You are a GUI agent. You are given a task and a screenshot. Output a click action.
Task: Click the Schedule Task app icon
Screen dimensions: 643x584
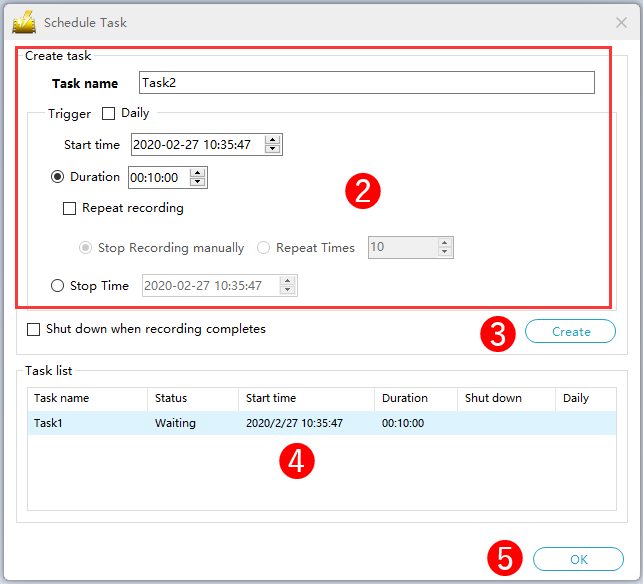point(24,22)
